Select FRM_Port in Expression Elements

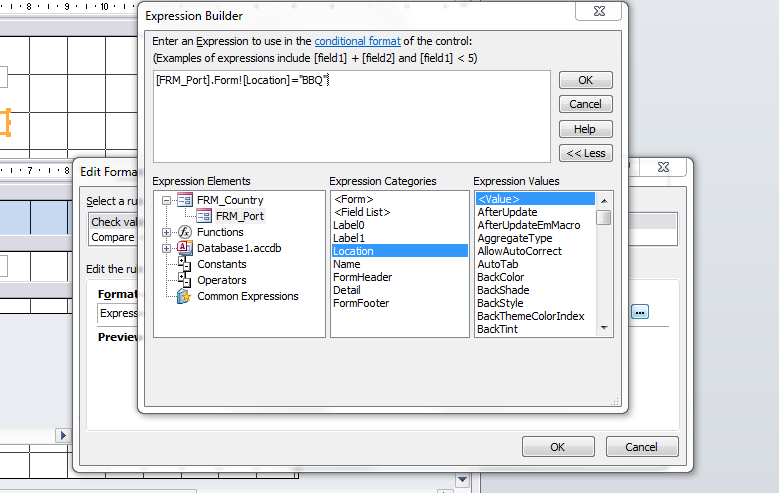(x=240, y=216)
